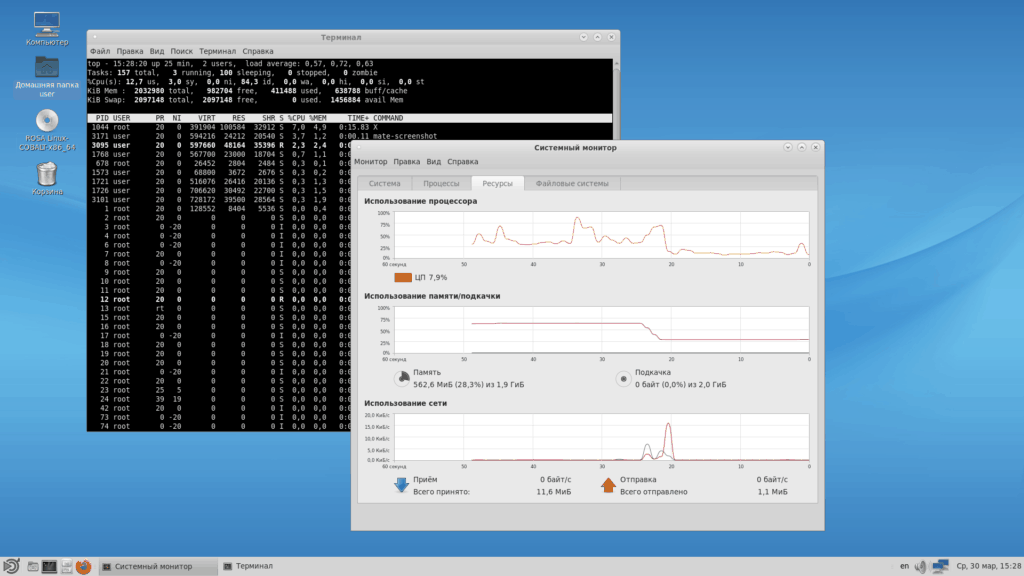Open the Домашняя папка user folder

pos(47,67)
